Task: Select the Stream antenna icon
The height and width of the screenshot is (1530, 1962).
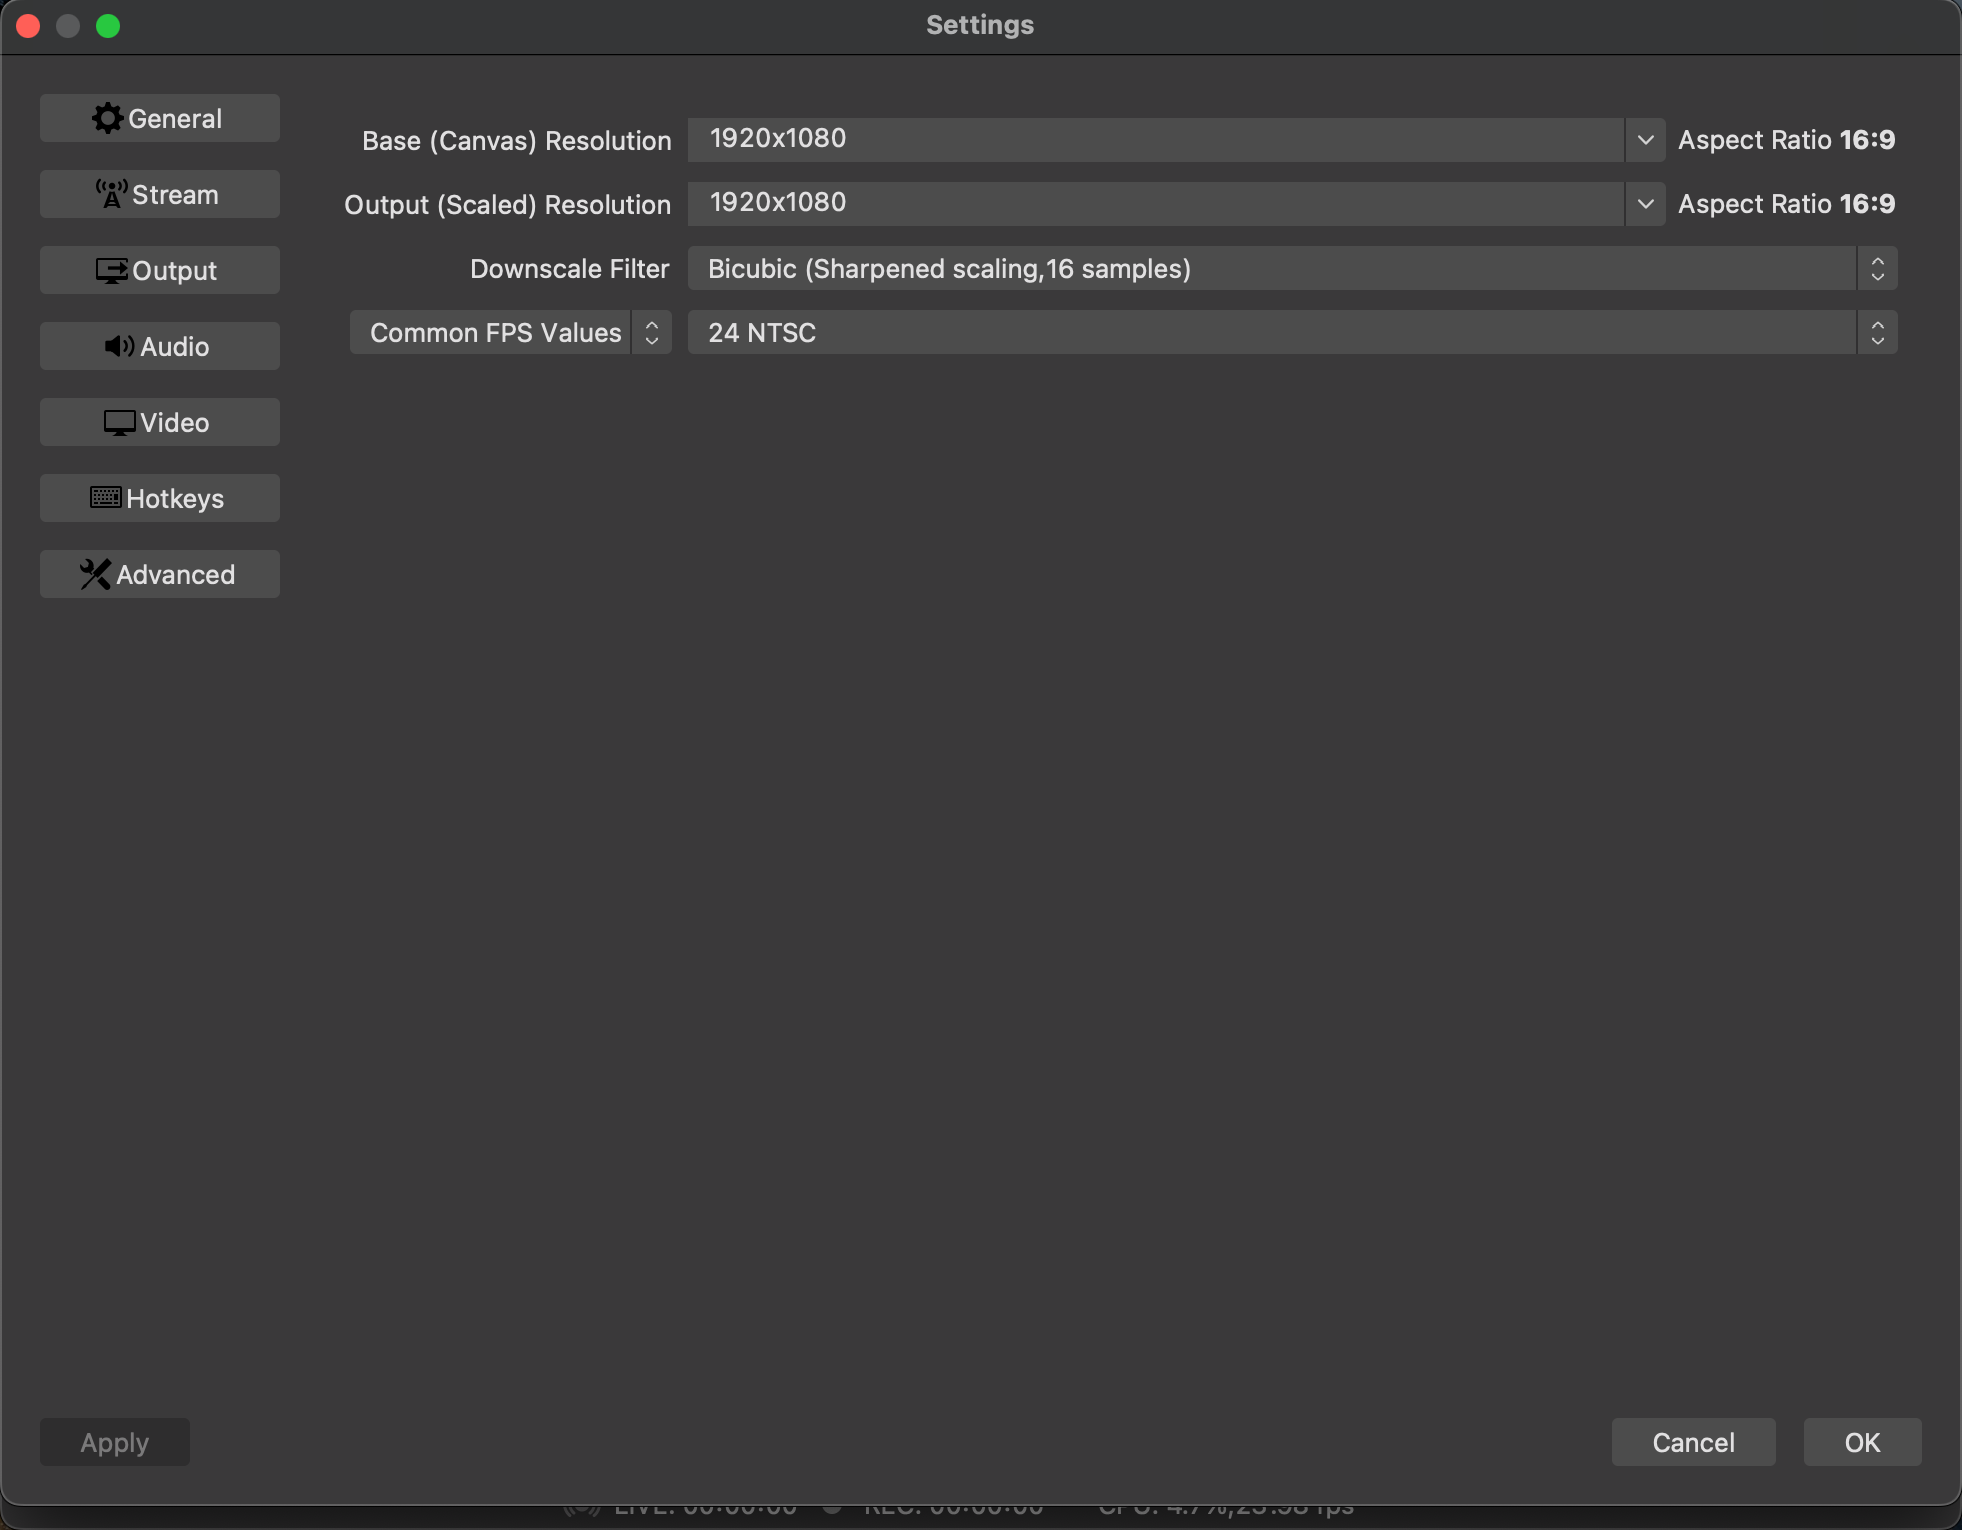Action: point(111,194)
